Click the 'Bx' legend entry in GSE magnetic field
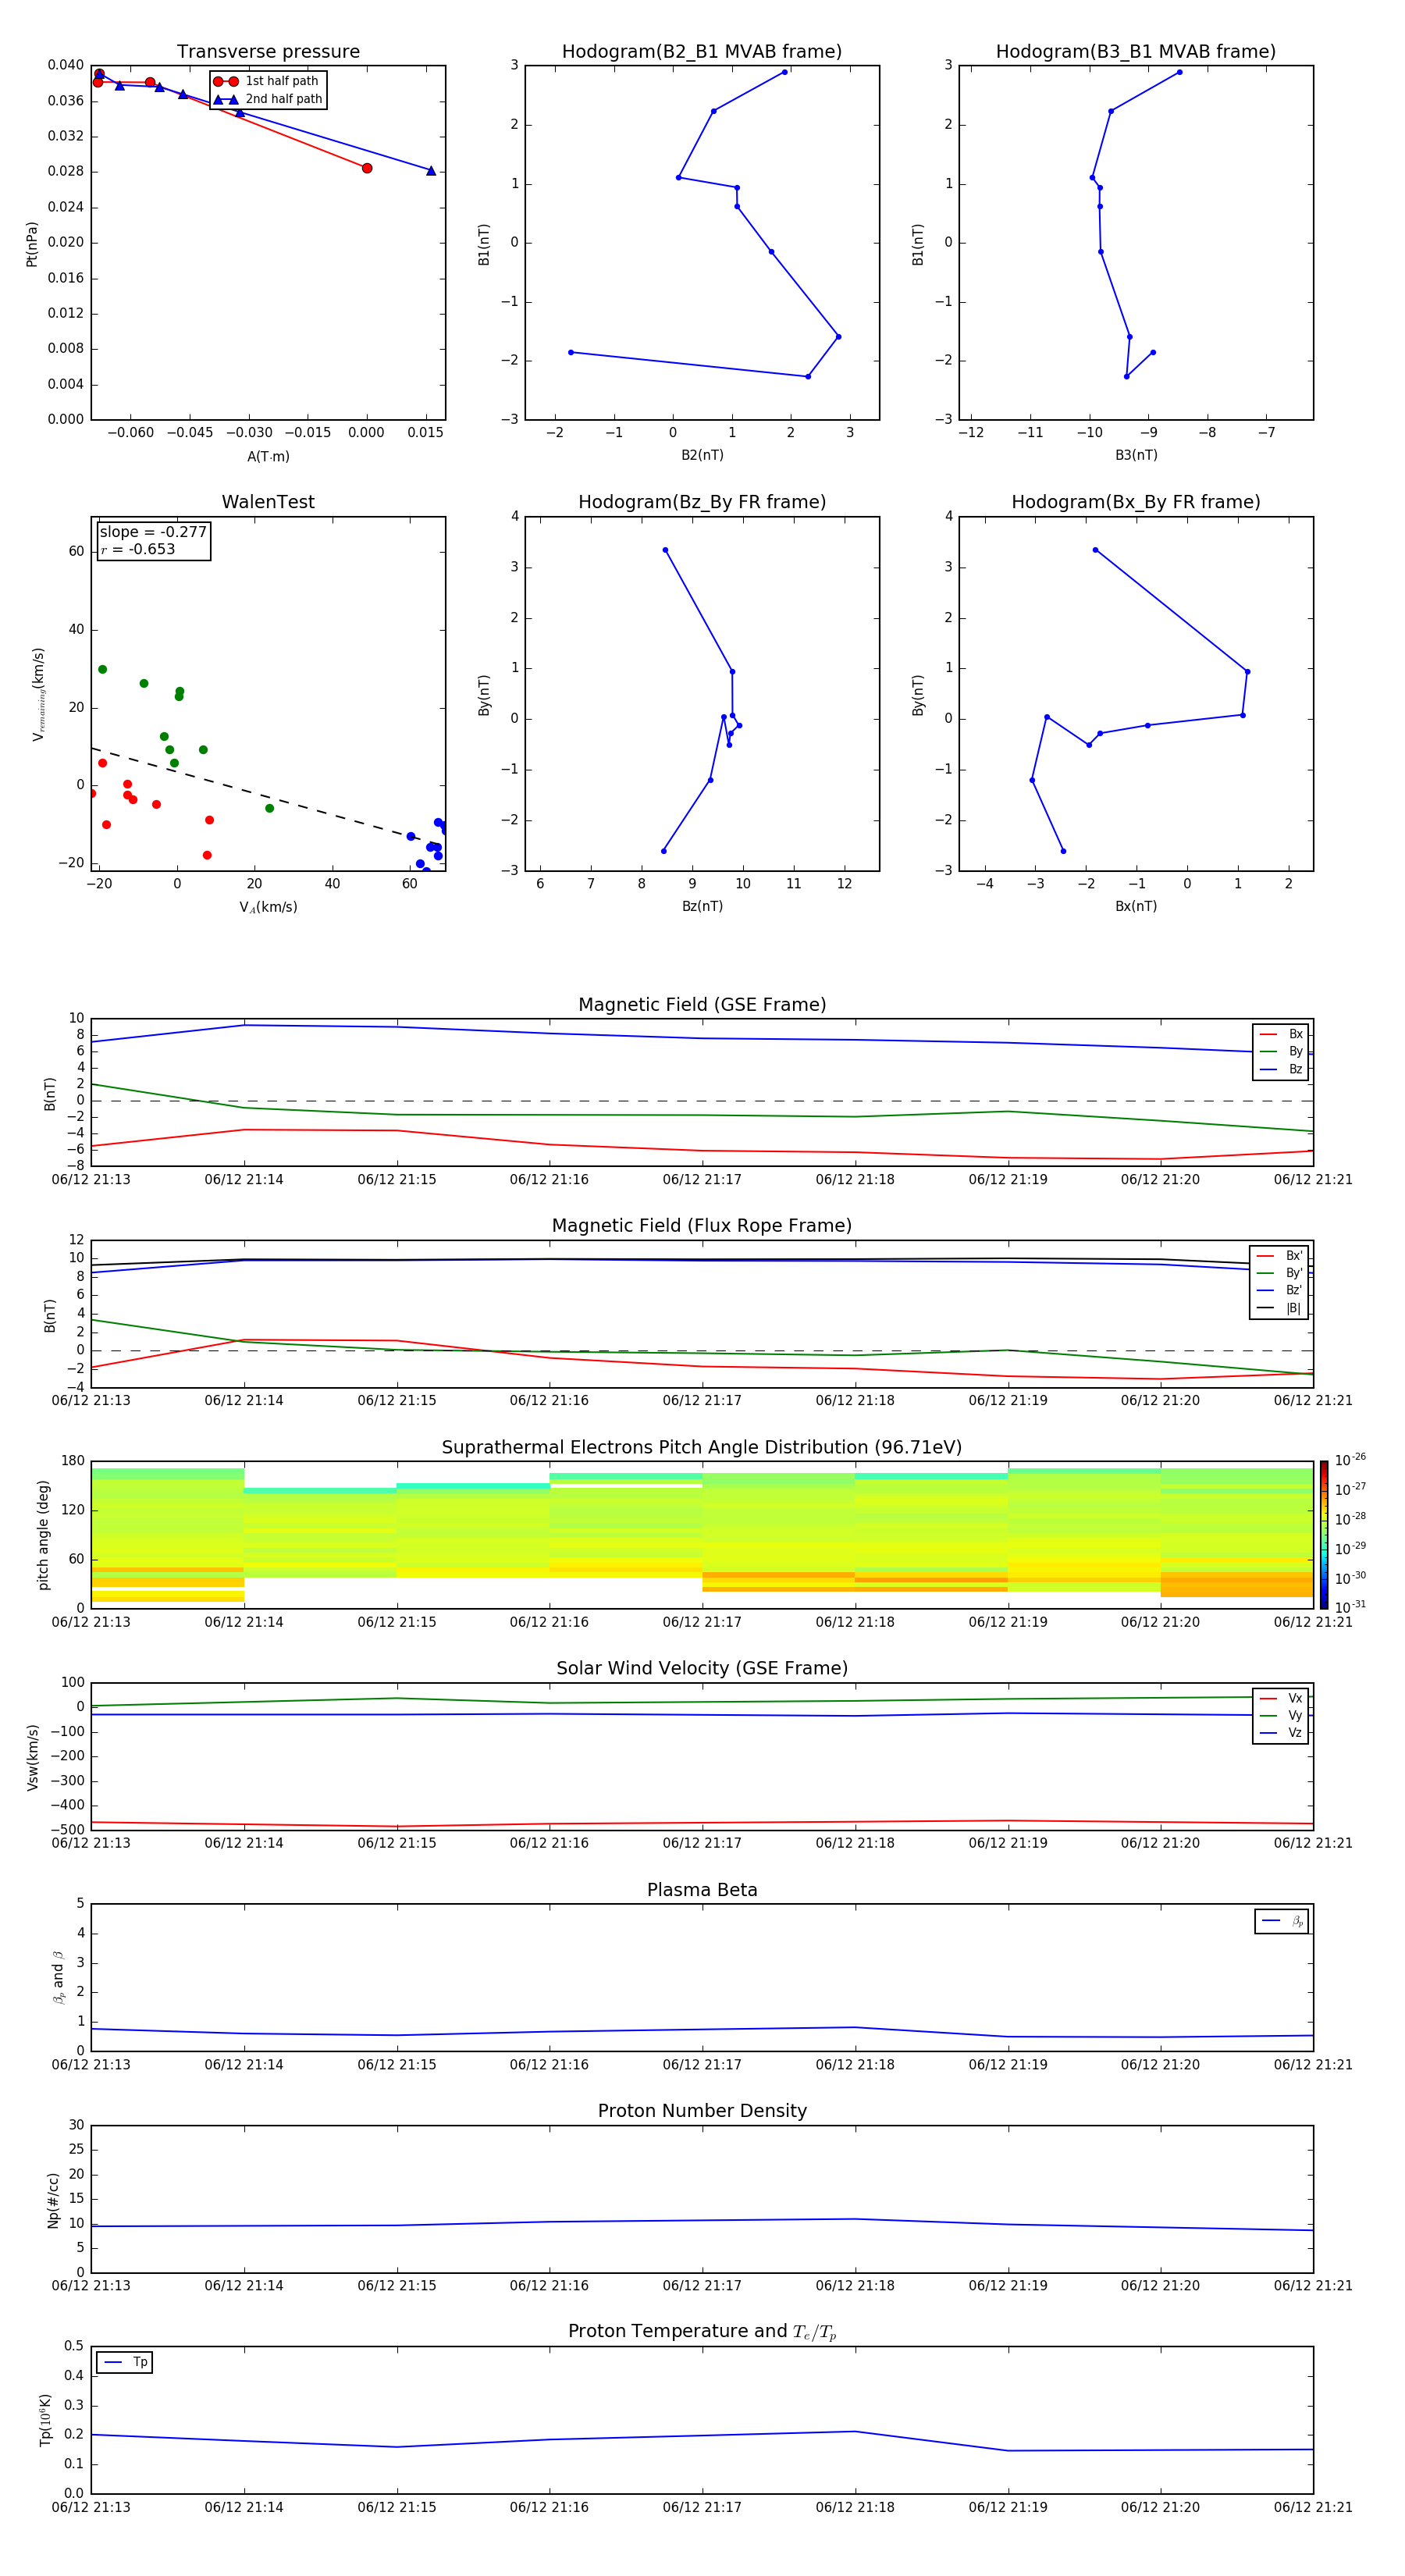 coord(1281,1035)
